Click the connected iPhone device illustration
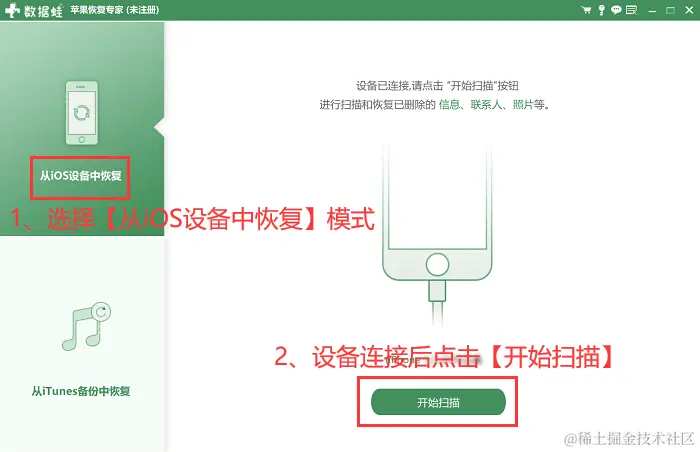The image size is (700, 452). [437, 213]
